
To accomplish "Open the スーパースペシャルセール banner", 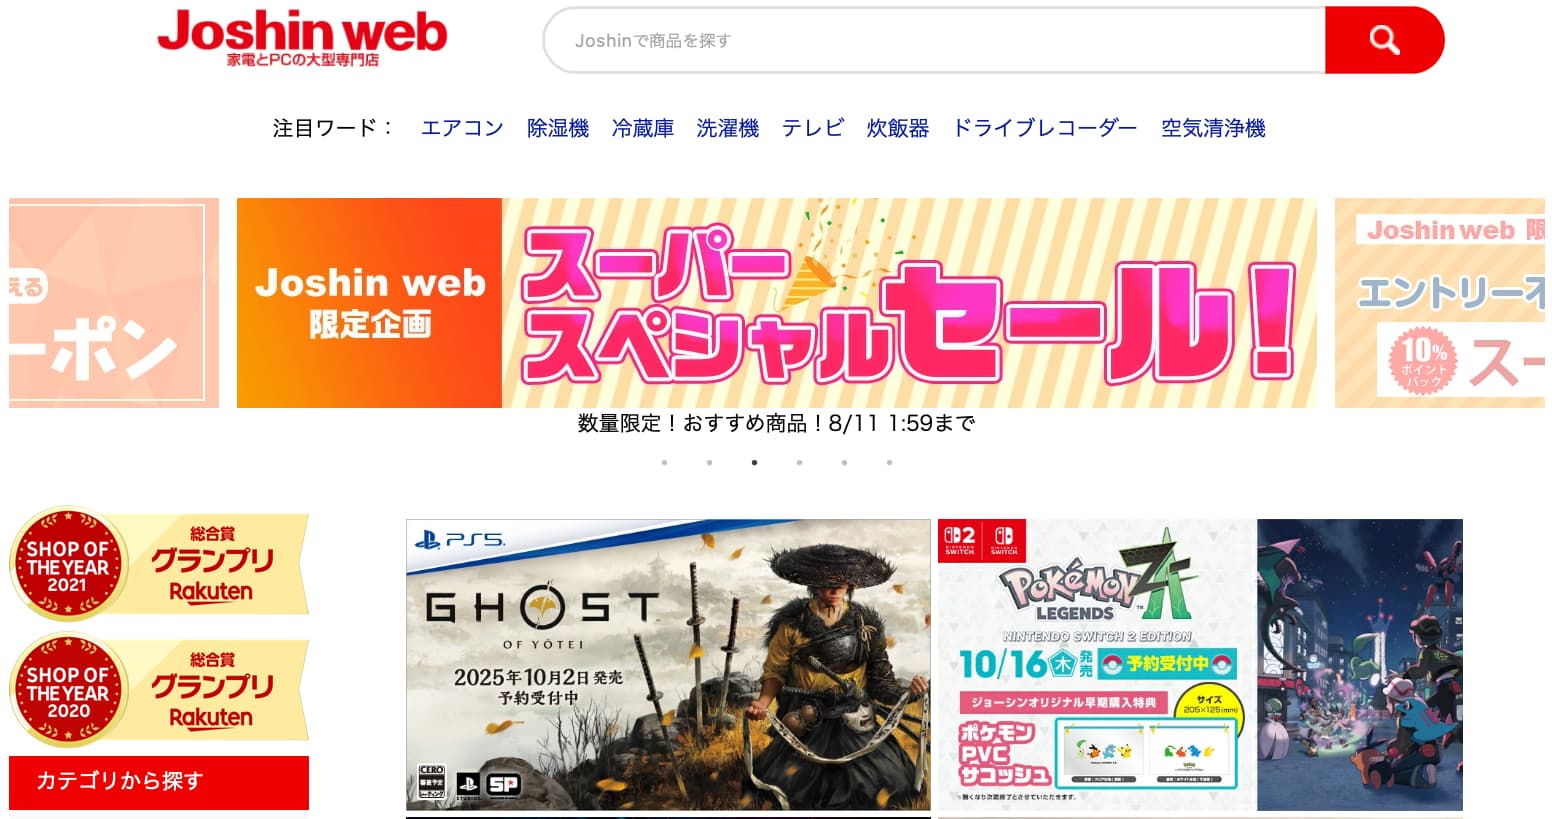I will (x=777, y=303).
